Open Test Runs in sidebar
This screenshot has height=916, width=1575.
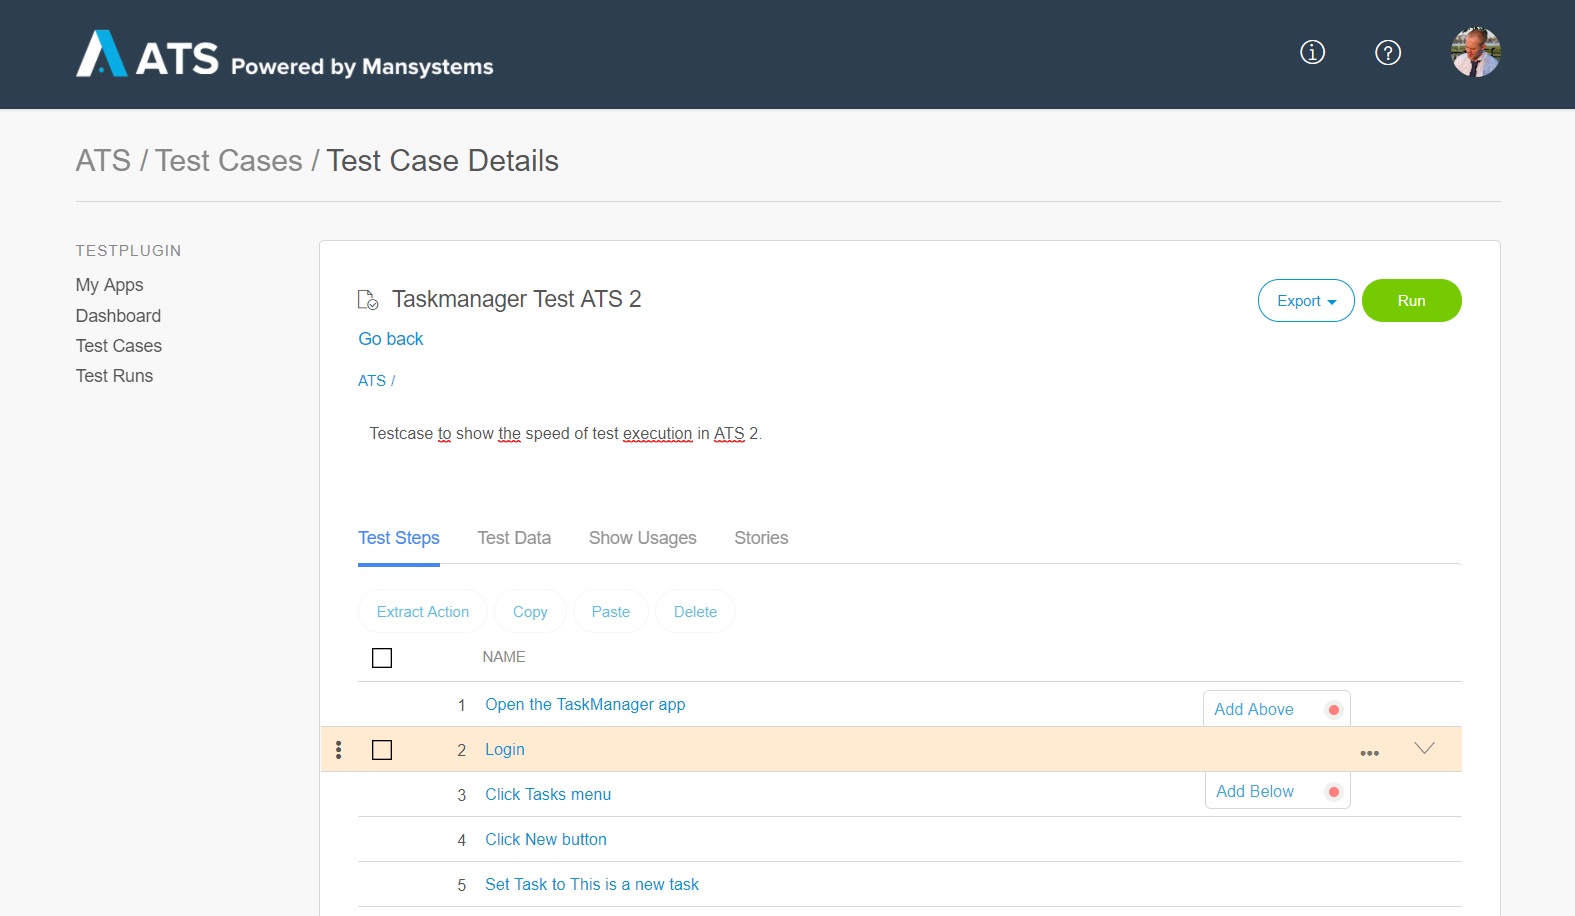pos(114,376)
